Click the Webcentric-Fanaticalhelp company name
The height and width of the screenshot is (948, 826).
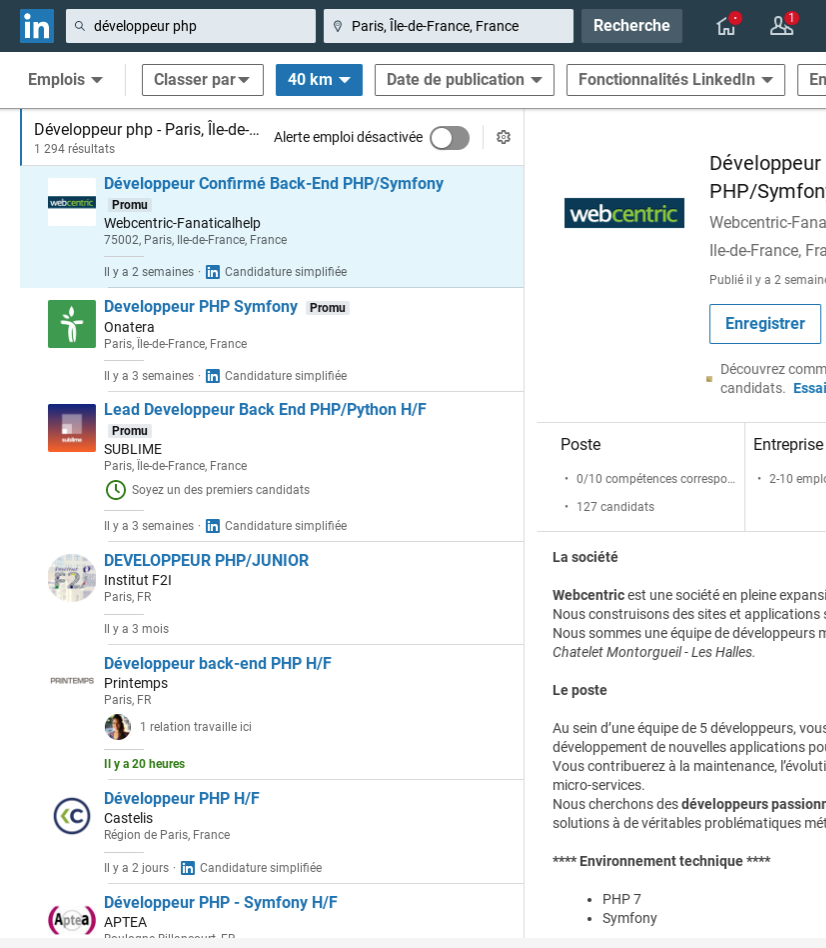pos(182,223)
